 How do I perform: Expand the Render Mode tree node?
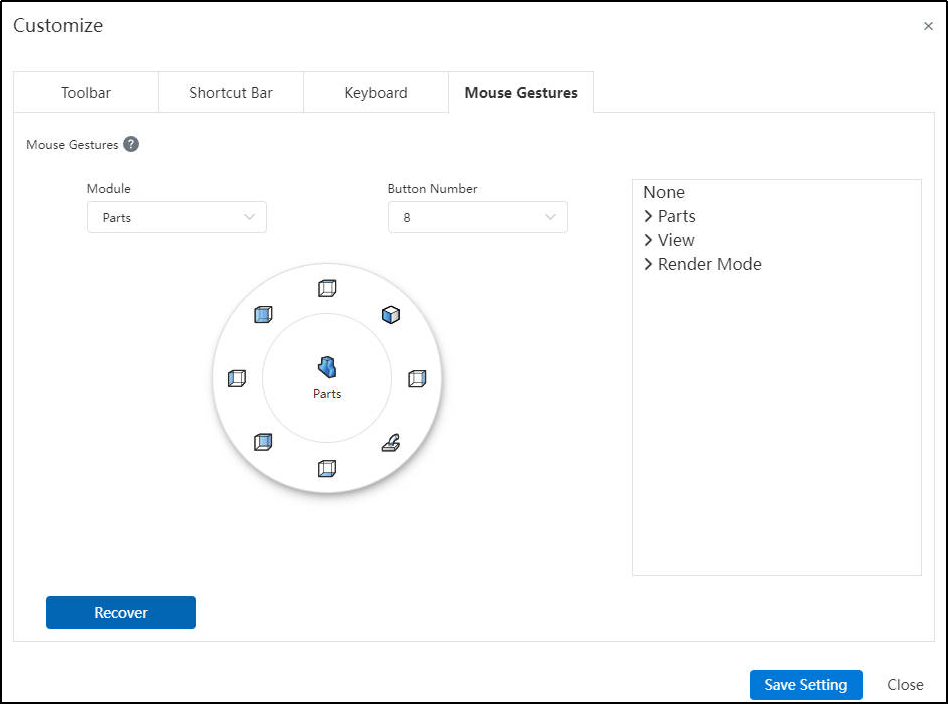click(x=648, y=264)
